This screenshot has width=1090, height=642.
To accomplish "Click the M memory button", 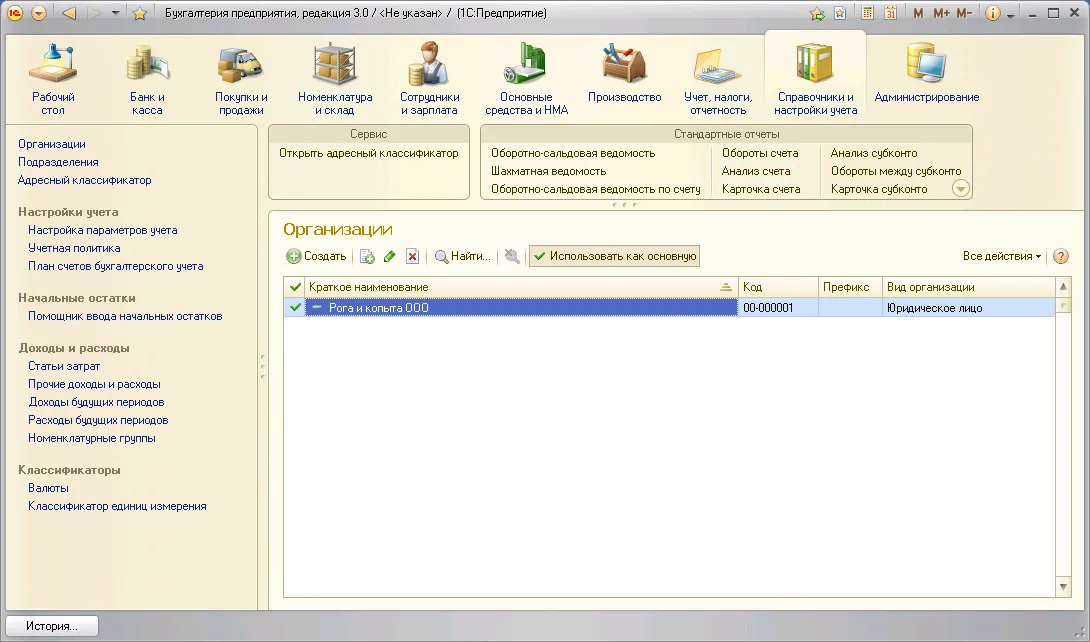I will pyautogui.click(x=918, y=13).
